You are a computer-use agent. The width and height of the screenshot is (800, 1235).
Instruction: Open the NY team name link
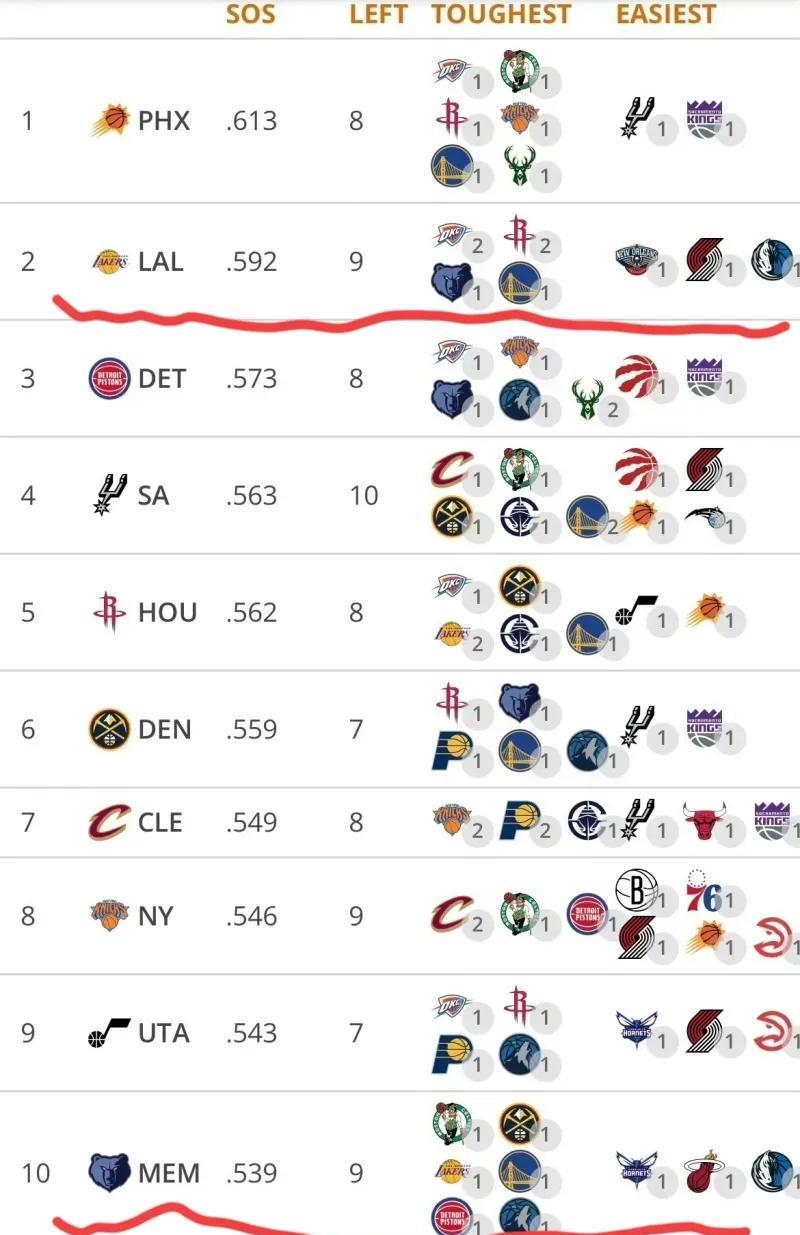pos(155,916)
